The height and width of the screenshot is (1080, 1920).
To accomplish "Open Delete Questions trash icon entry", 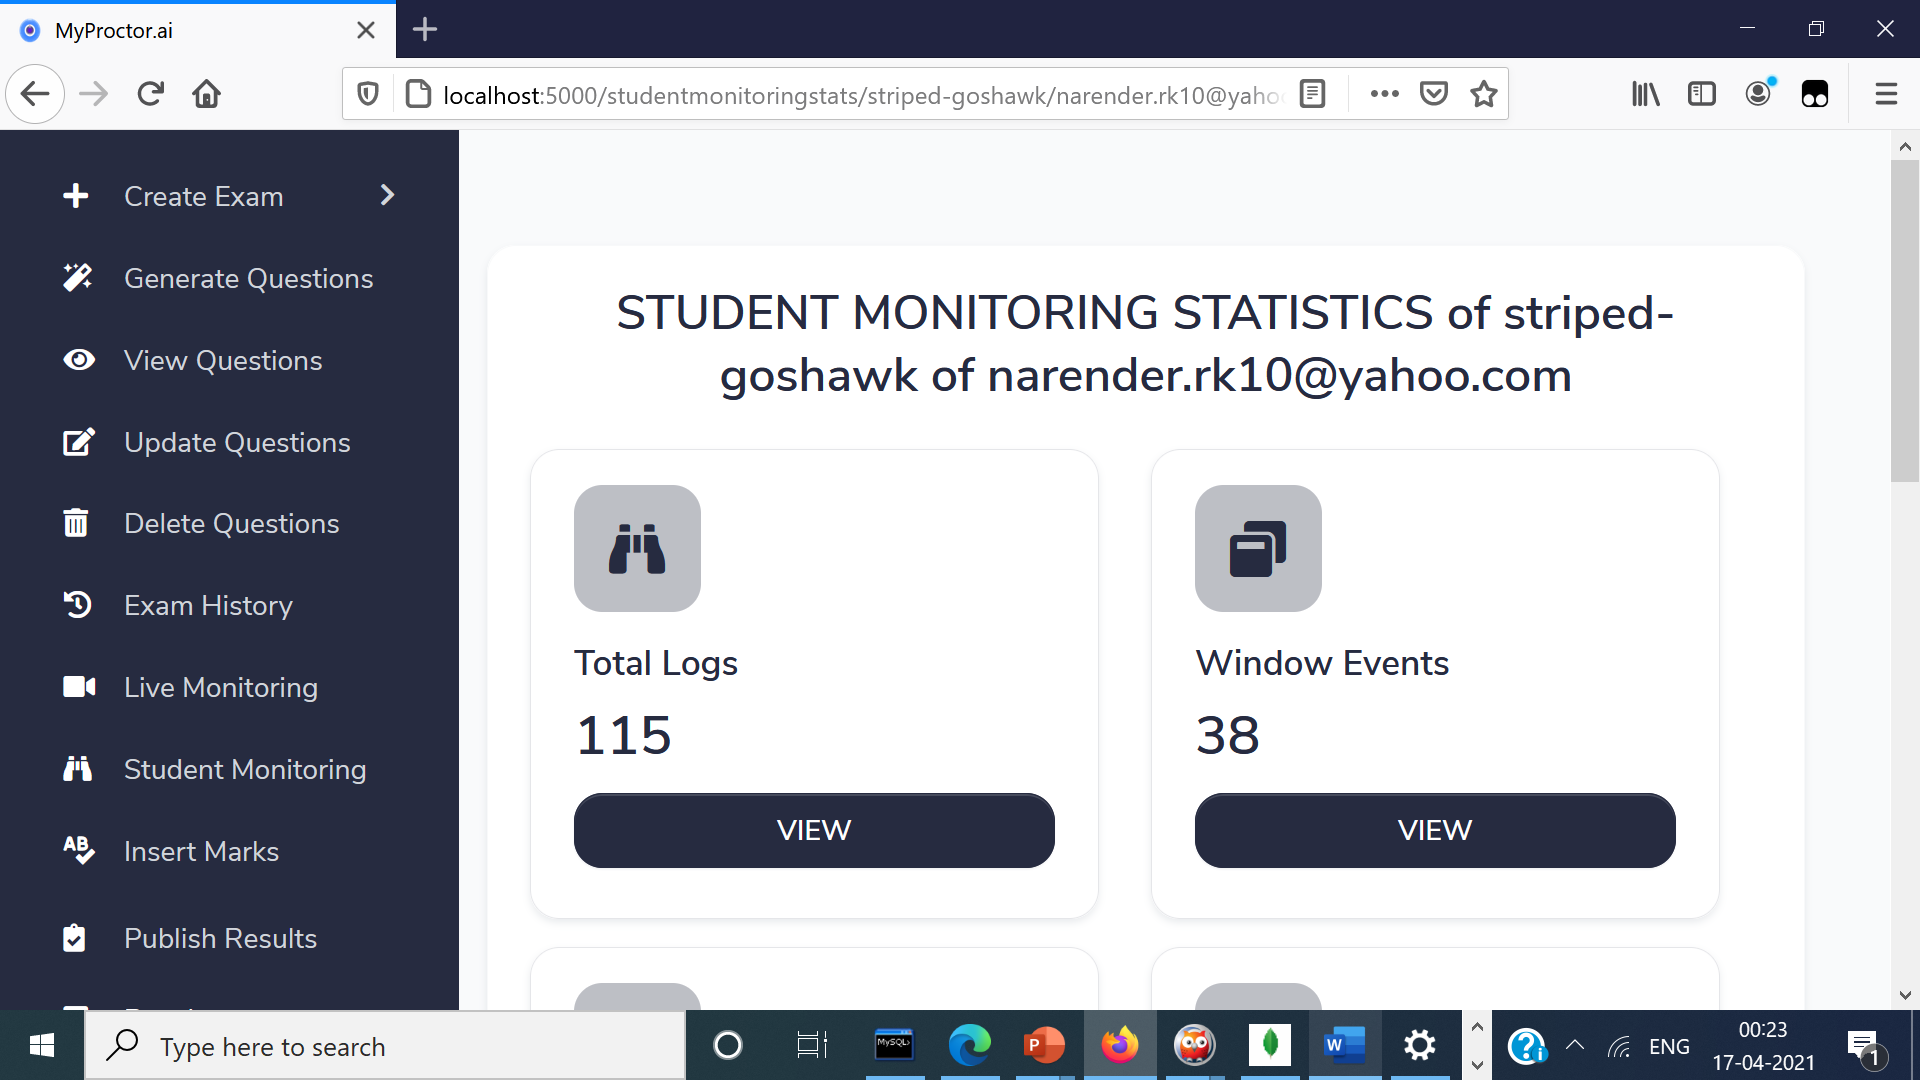I will point(76,523).
